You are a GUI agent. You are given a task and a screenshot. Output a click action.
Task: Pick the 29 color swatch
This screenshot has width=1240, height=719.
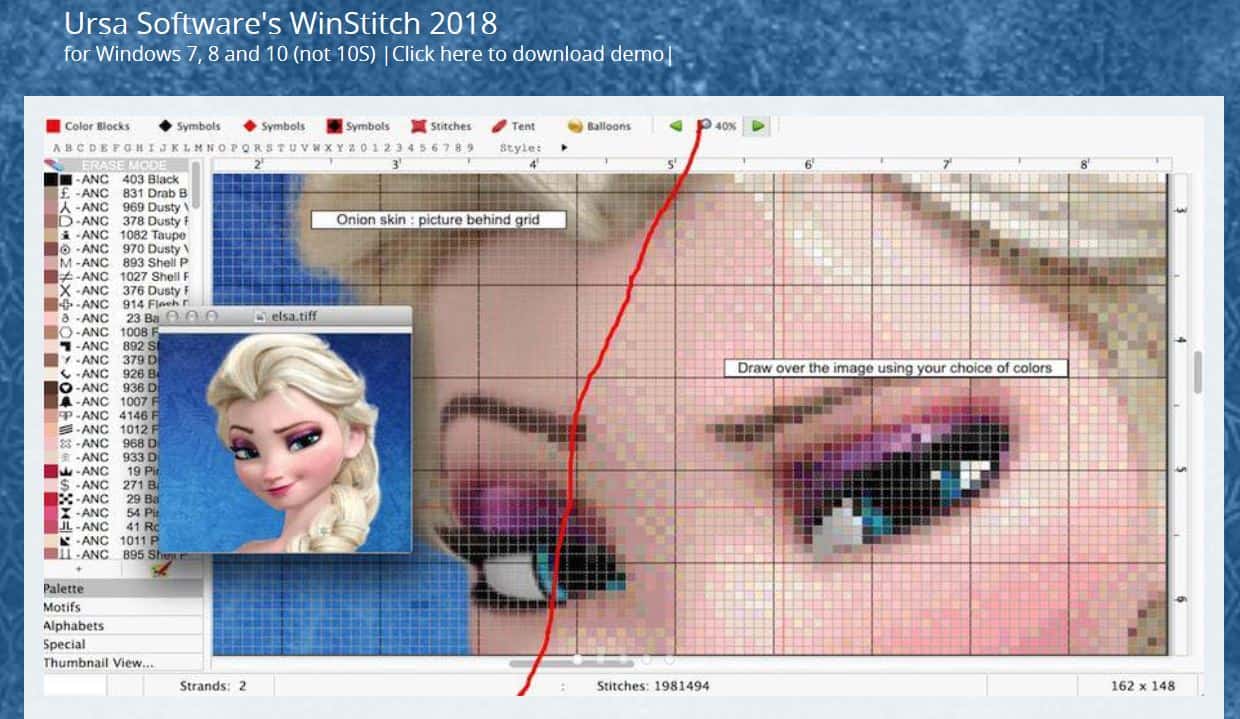click(x=50, y=499)
